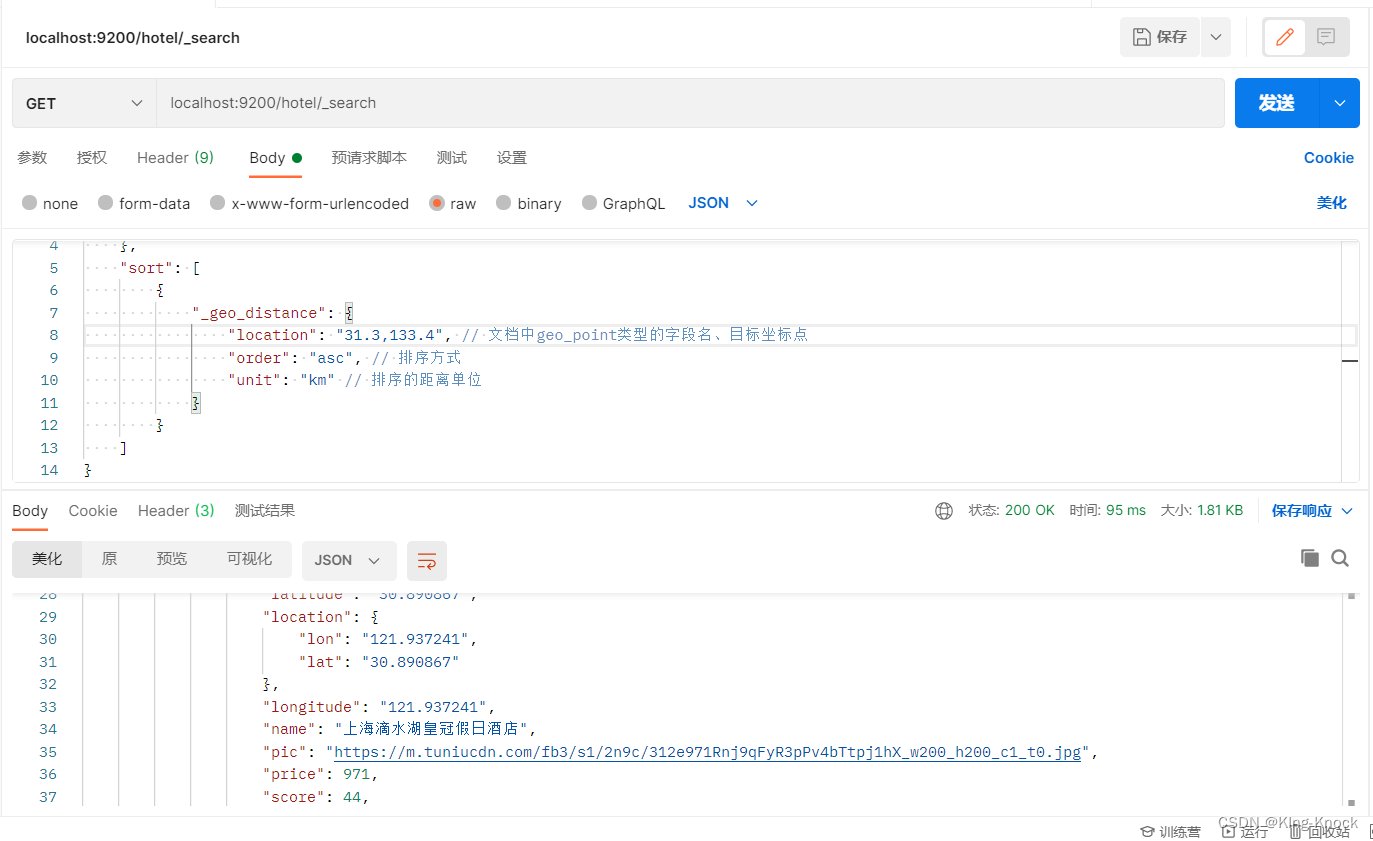Open the response format JSON dropdown

349,561
